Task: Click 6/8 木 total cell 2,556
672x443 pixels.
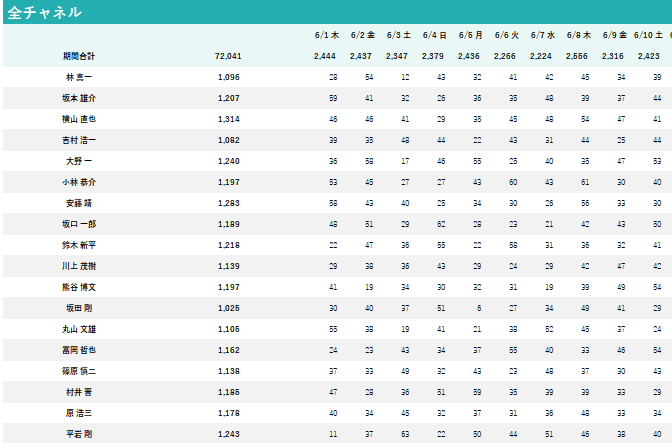Action: coord(577,56)
